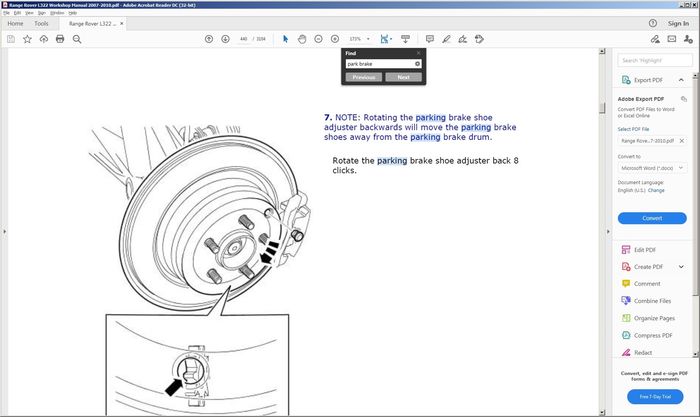The height and width of the screenshot is (417, 700).
Task: Go to next page with the down arrow
Action: tap(225, 39)
